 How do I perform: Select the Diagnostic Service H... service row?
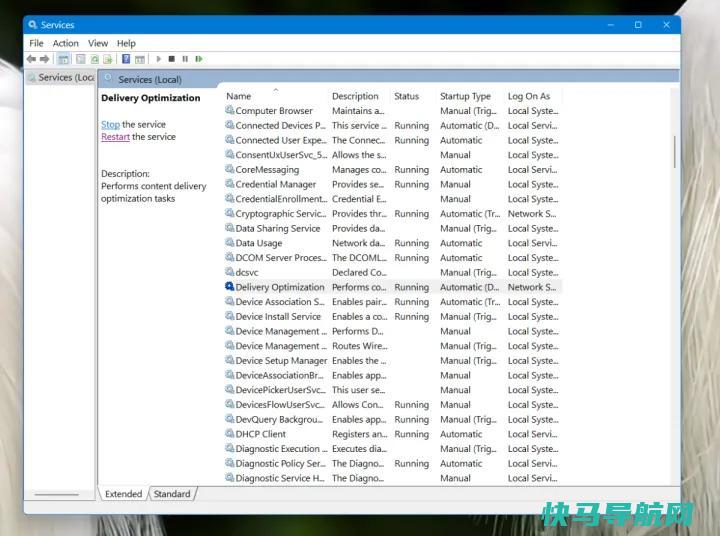(393, 478)
